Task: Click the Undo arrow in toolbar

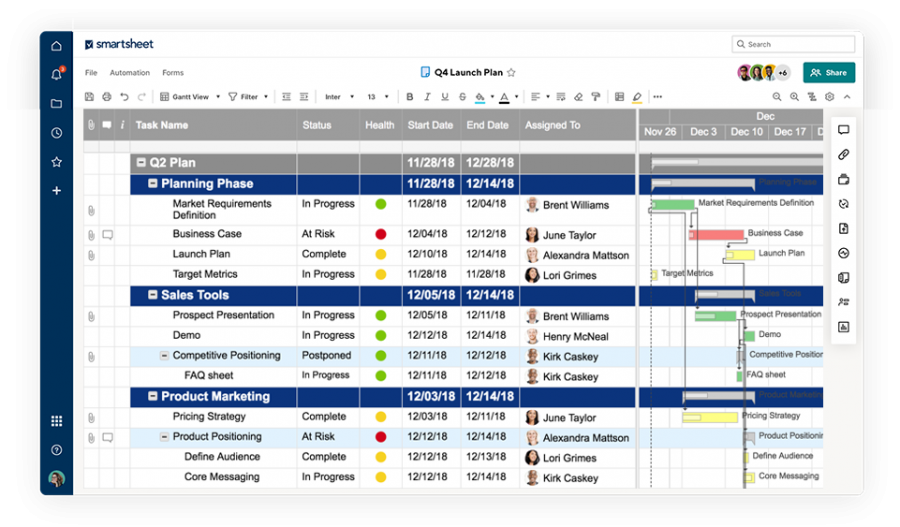Action: 124,97
